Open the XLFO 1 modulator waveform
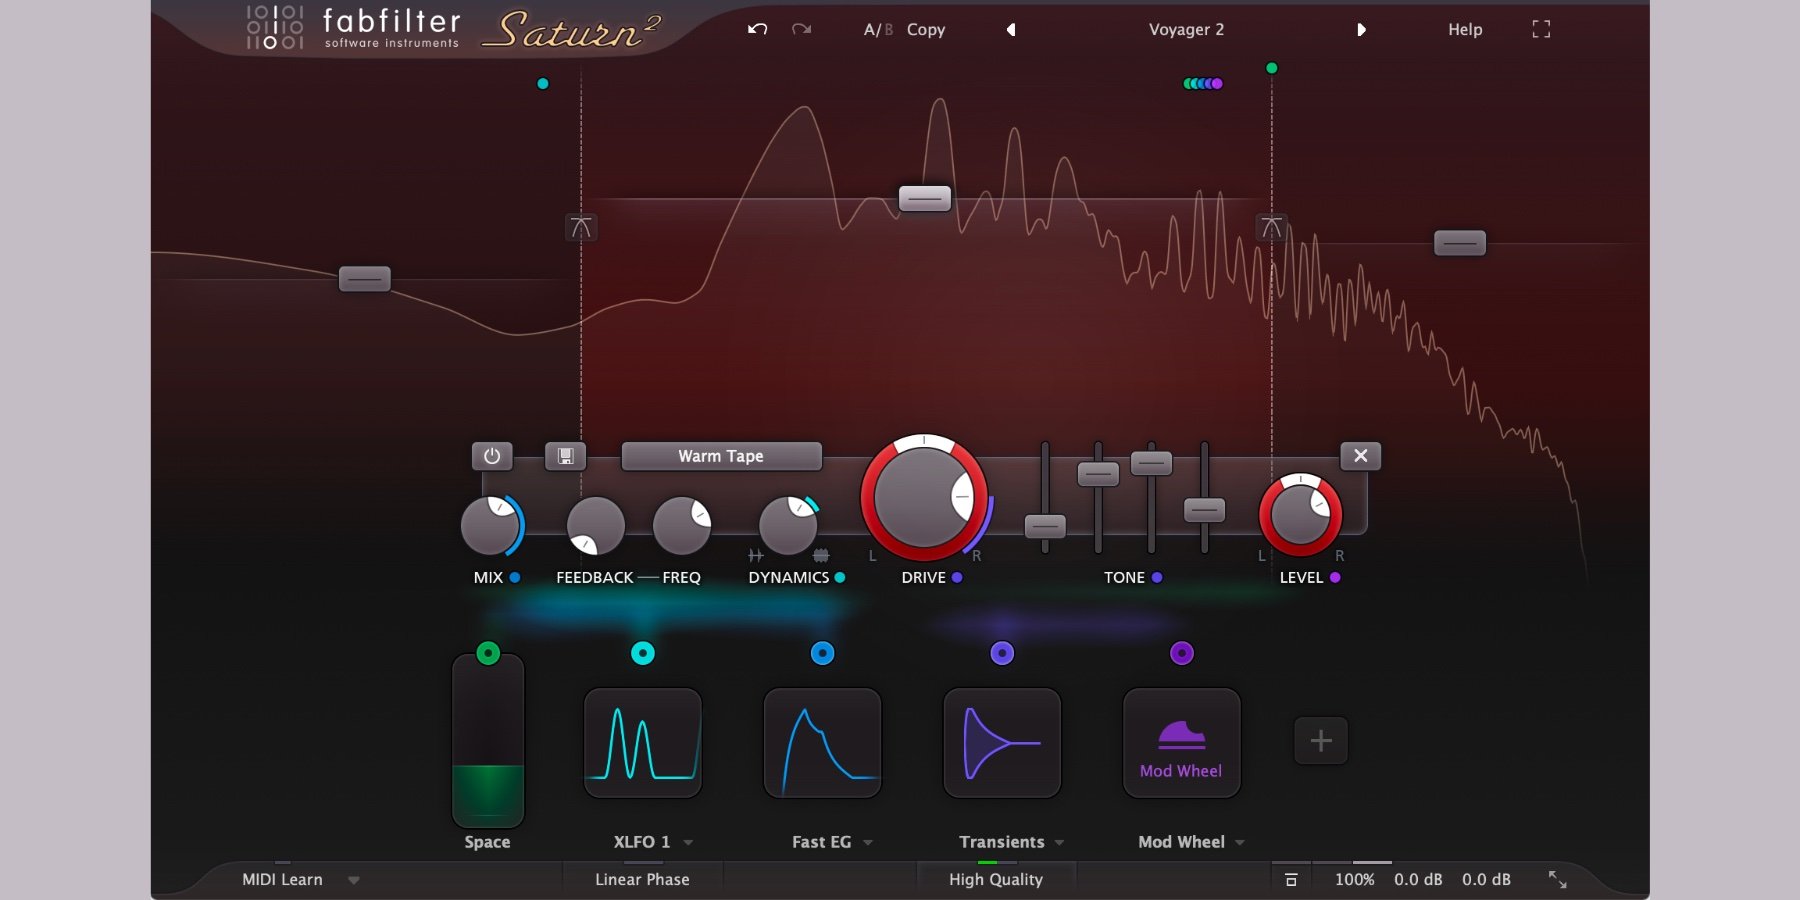The width and height of the screenshot is (1800, 900). tap(642, 742)
